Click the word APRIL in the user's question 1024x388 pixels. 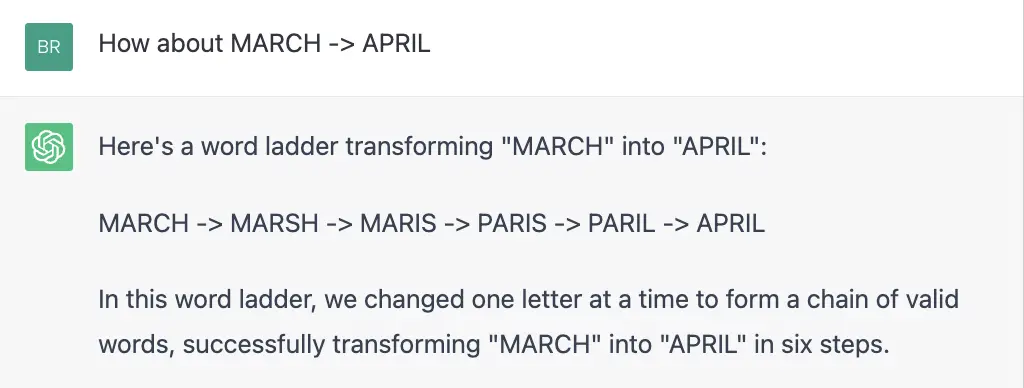[x=396, y=44]
